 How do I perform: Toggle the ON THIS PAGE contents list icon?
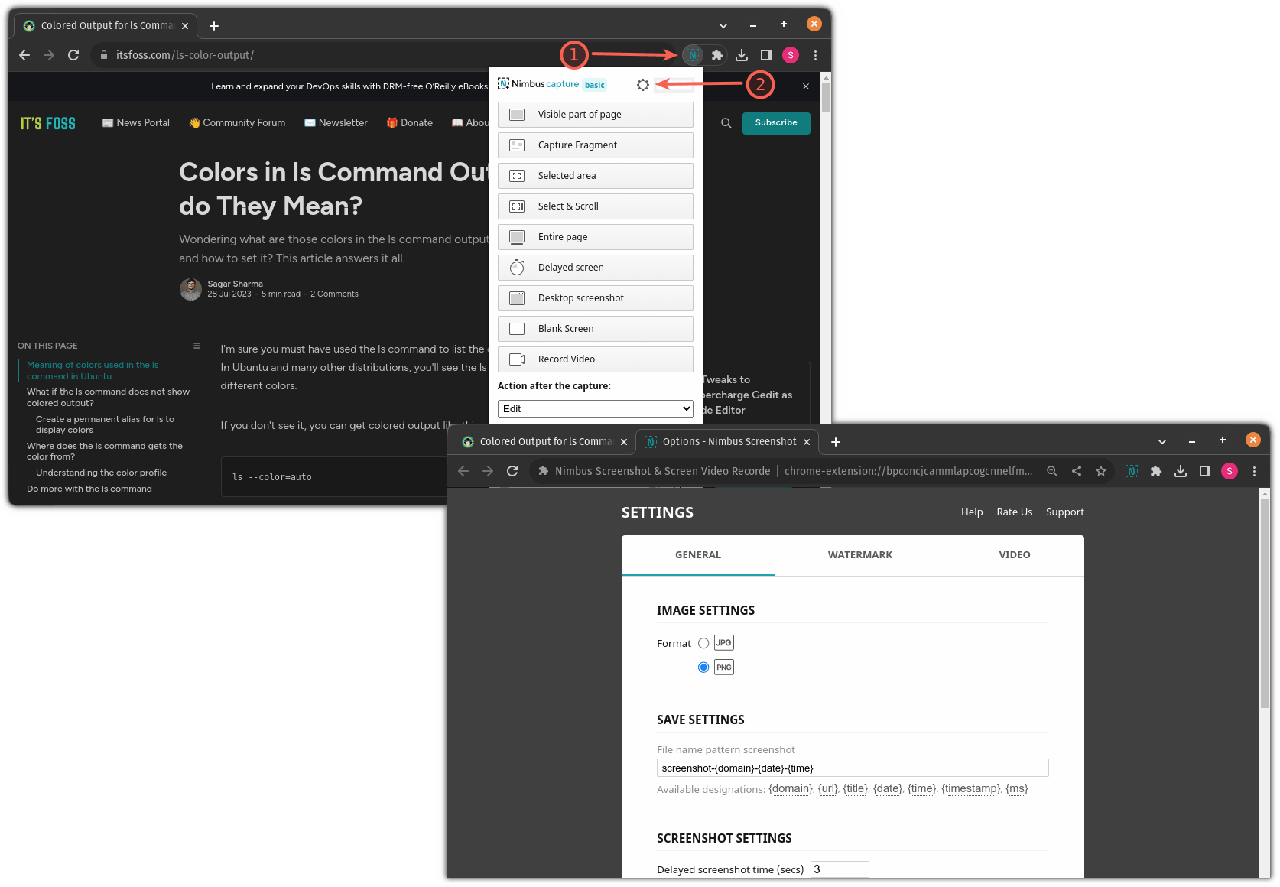[x=196, y=346]
